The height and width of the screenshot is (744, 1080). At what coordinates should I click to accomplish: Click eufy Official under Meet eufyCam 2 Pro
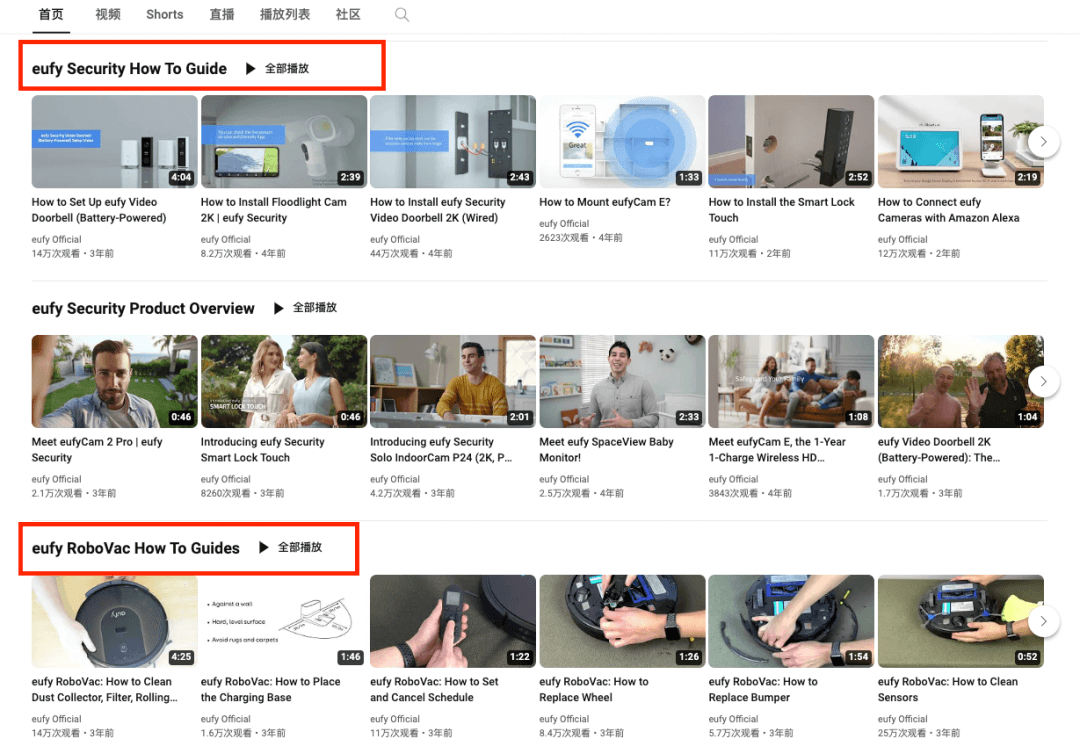[56, 479]
